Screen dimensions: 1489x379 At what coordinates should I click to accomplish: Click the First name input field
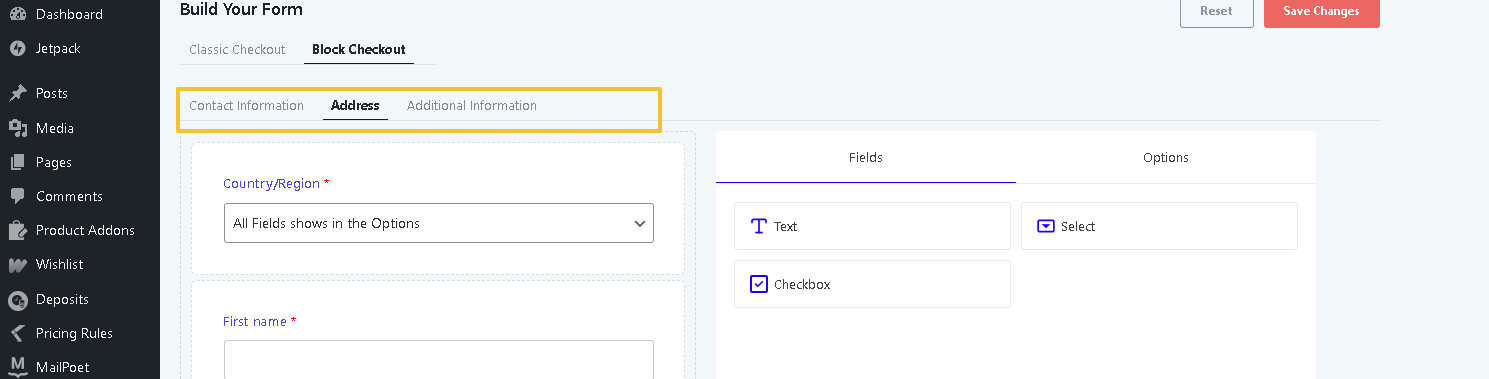439,360
